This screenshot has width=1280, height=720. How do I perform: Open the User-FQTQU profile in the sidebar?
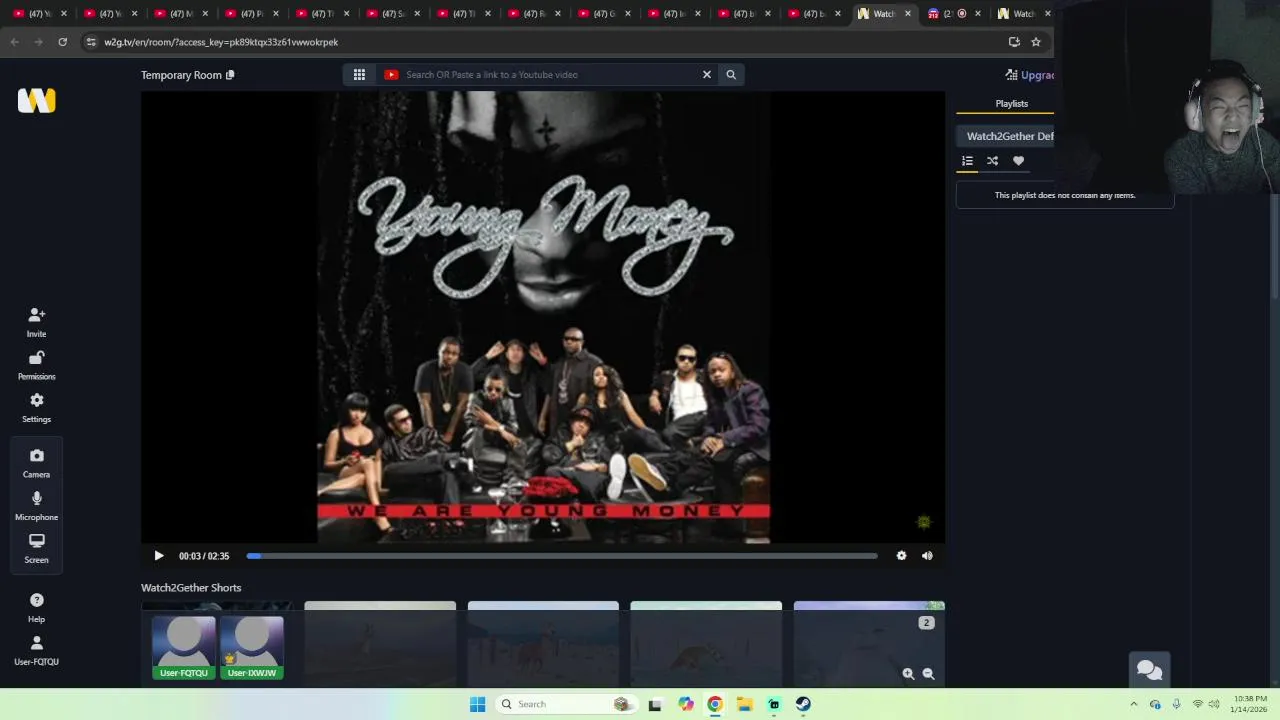tap(36, 650)
